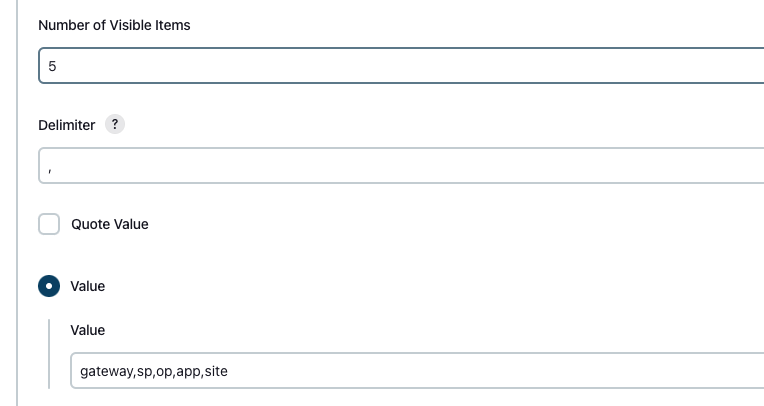Select the Value radio button
Screen dimensions: 764x406
tap(49, 286)
